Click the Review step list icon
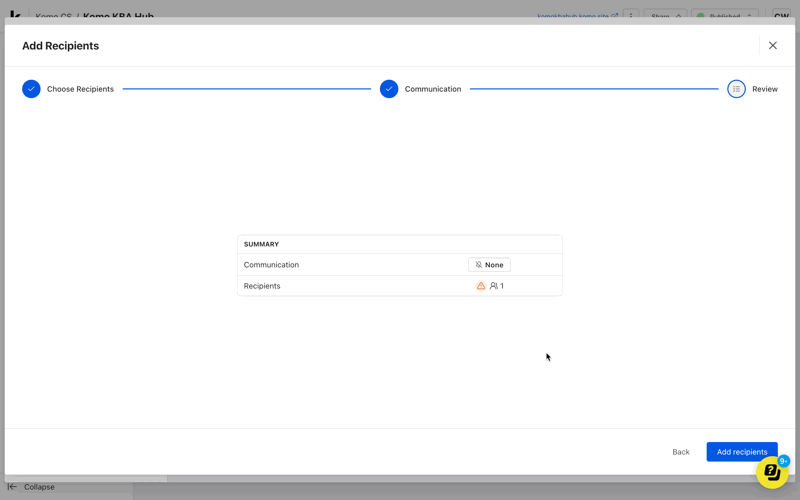This screenshot has height=500, width=800. [736, 89]
